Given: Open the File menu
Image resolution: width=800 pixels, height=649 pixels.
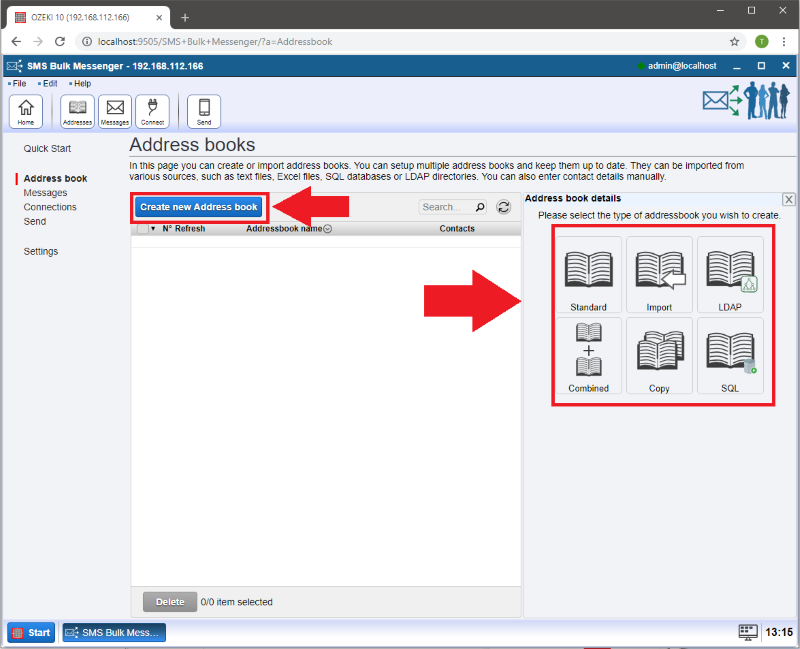Looking at the screenshot, I should [19, 84].
